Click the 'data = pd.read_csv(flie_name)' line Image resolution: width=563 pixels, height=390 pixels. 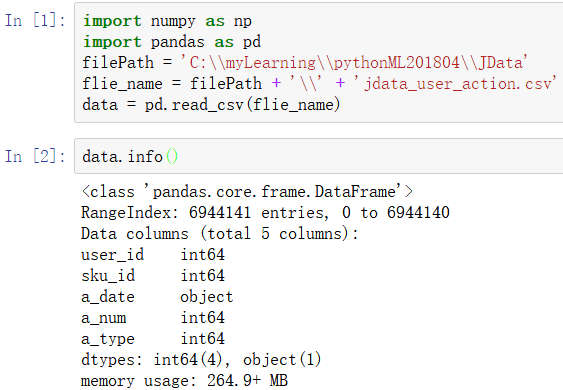coord(211,105)
